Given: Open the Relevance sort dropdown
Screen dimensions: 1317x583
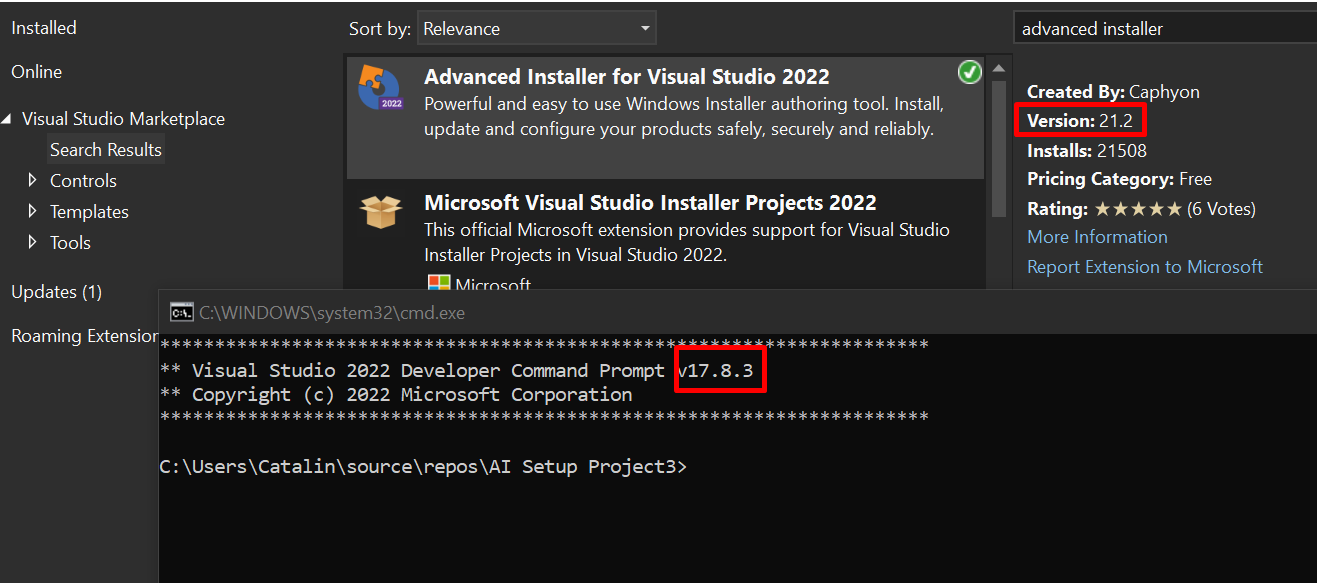Looking at the screenshot, I should coord(536,28).
